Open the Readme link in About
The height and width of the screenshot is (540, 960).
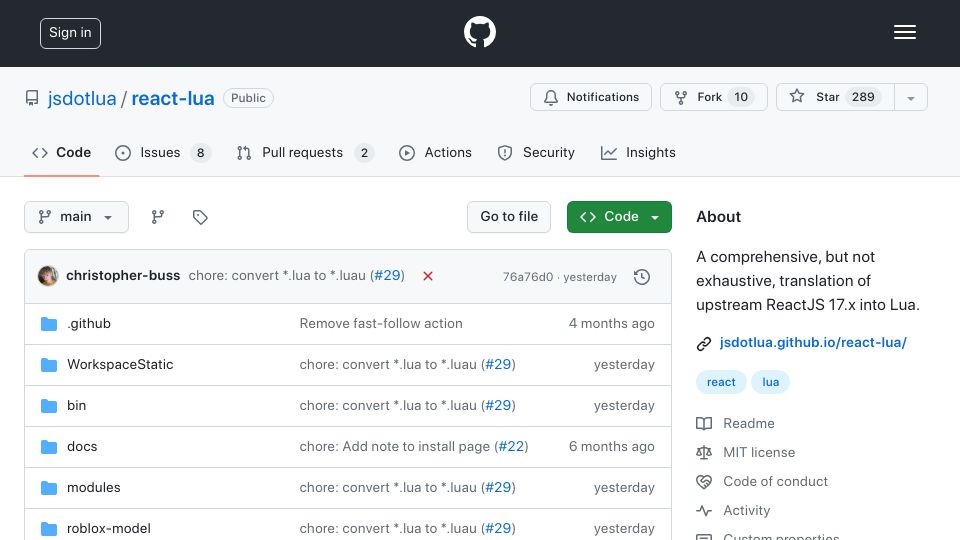click(x=749, y=423)
